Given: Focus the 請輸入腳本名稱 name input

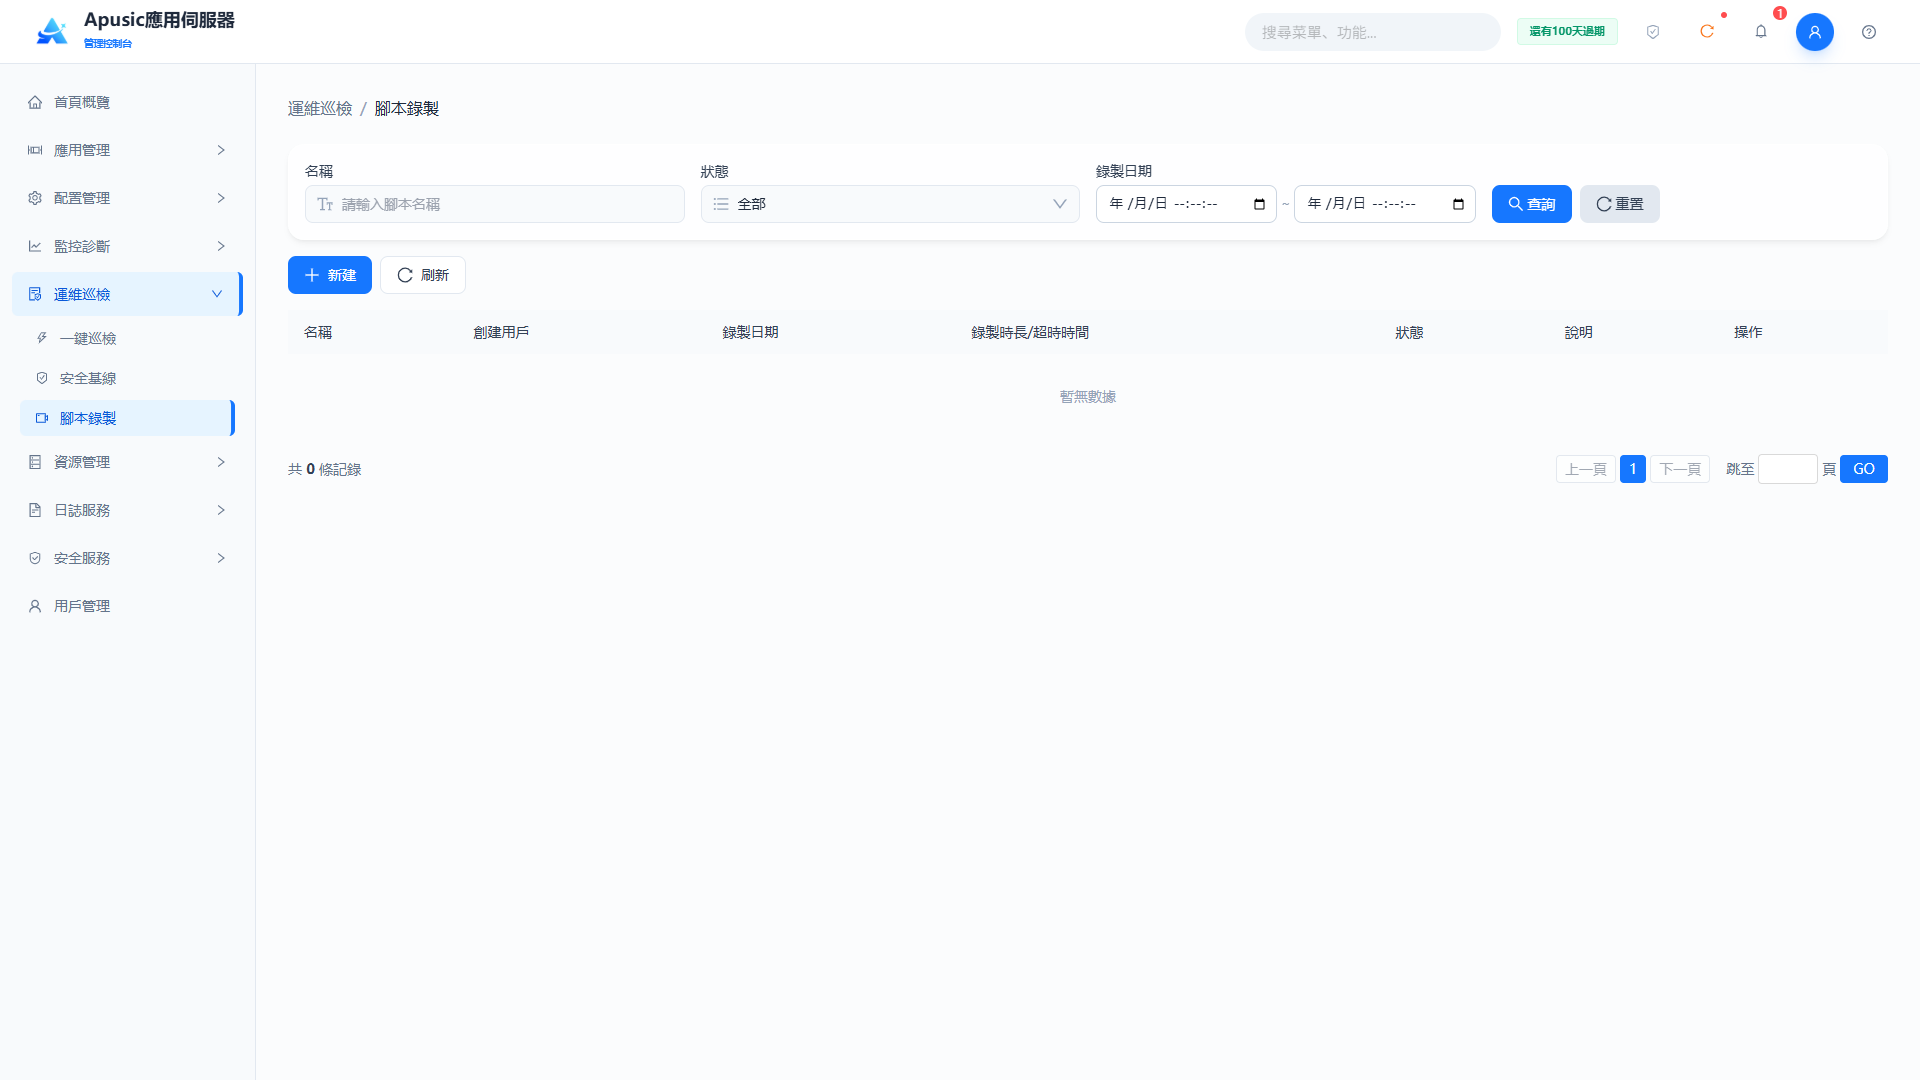Looking at the screenshot, I should pyautogui.click(x=495, y=204).
